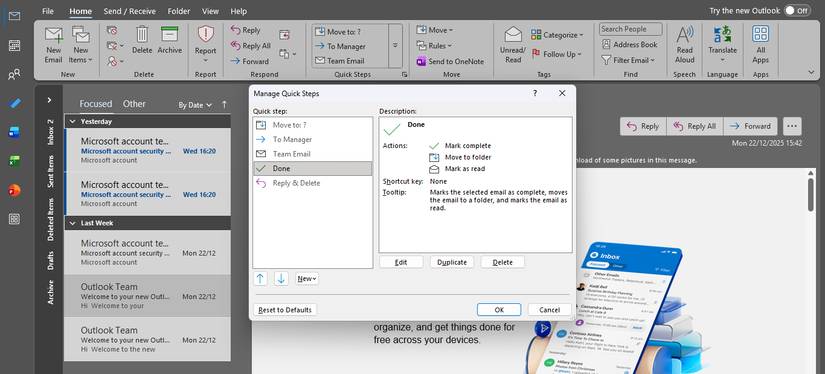Select the Other inbox tab
The image size is (825, 374).
tap(134, 104)
